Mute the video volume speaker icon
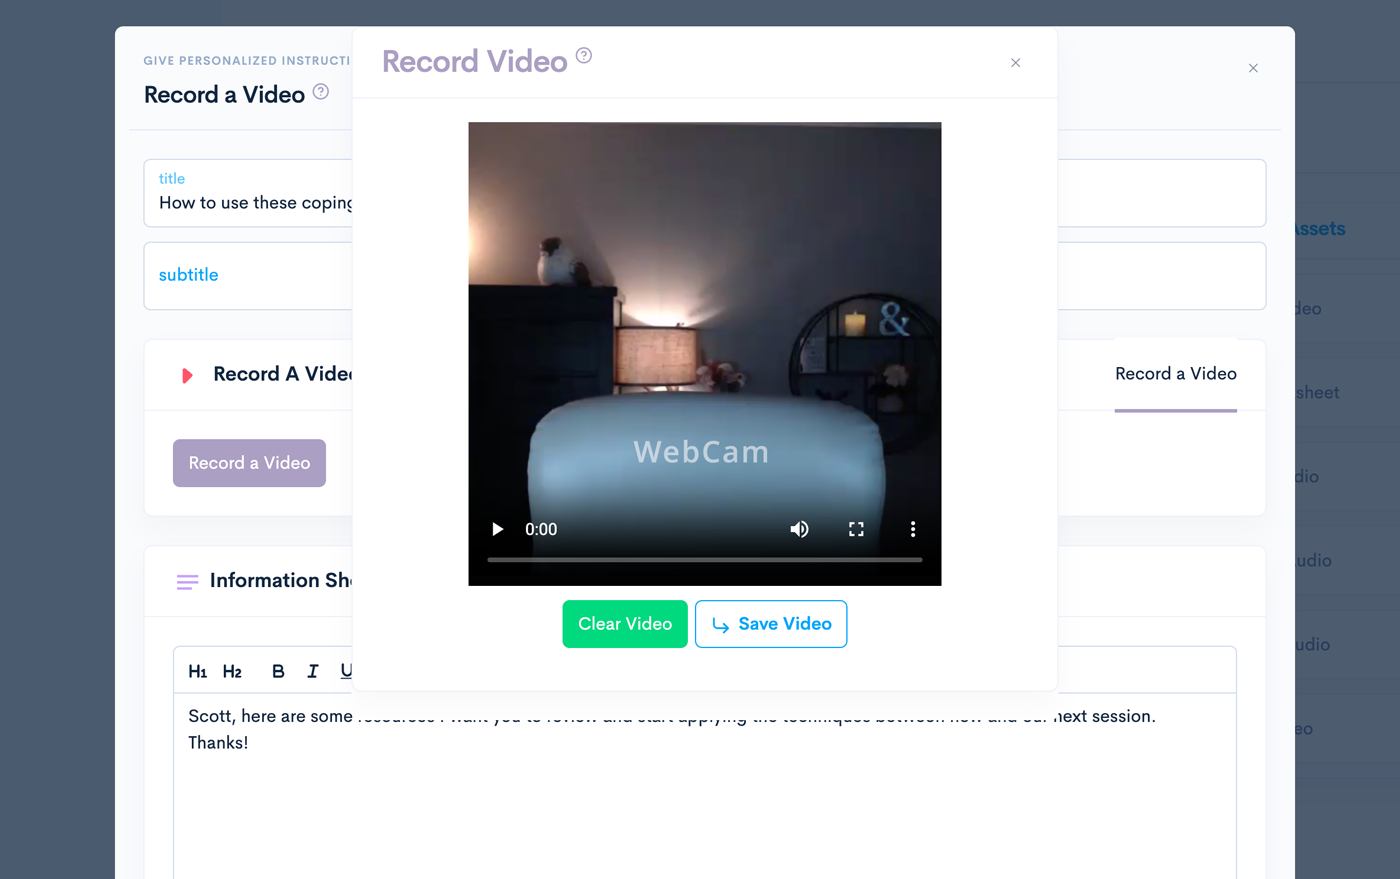1400x879 pixels. [799, 529]
